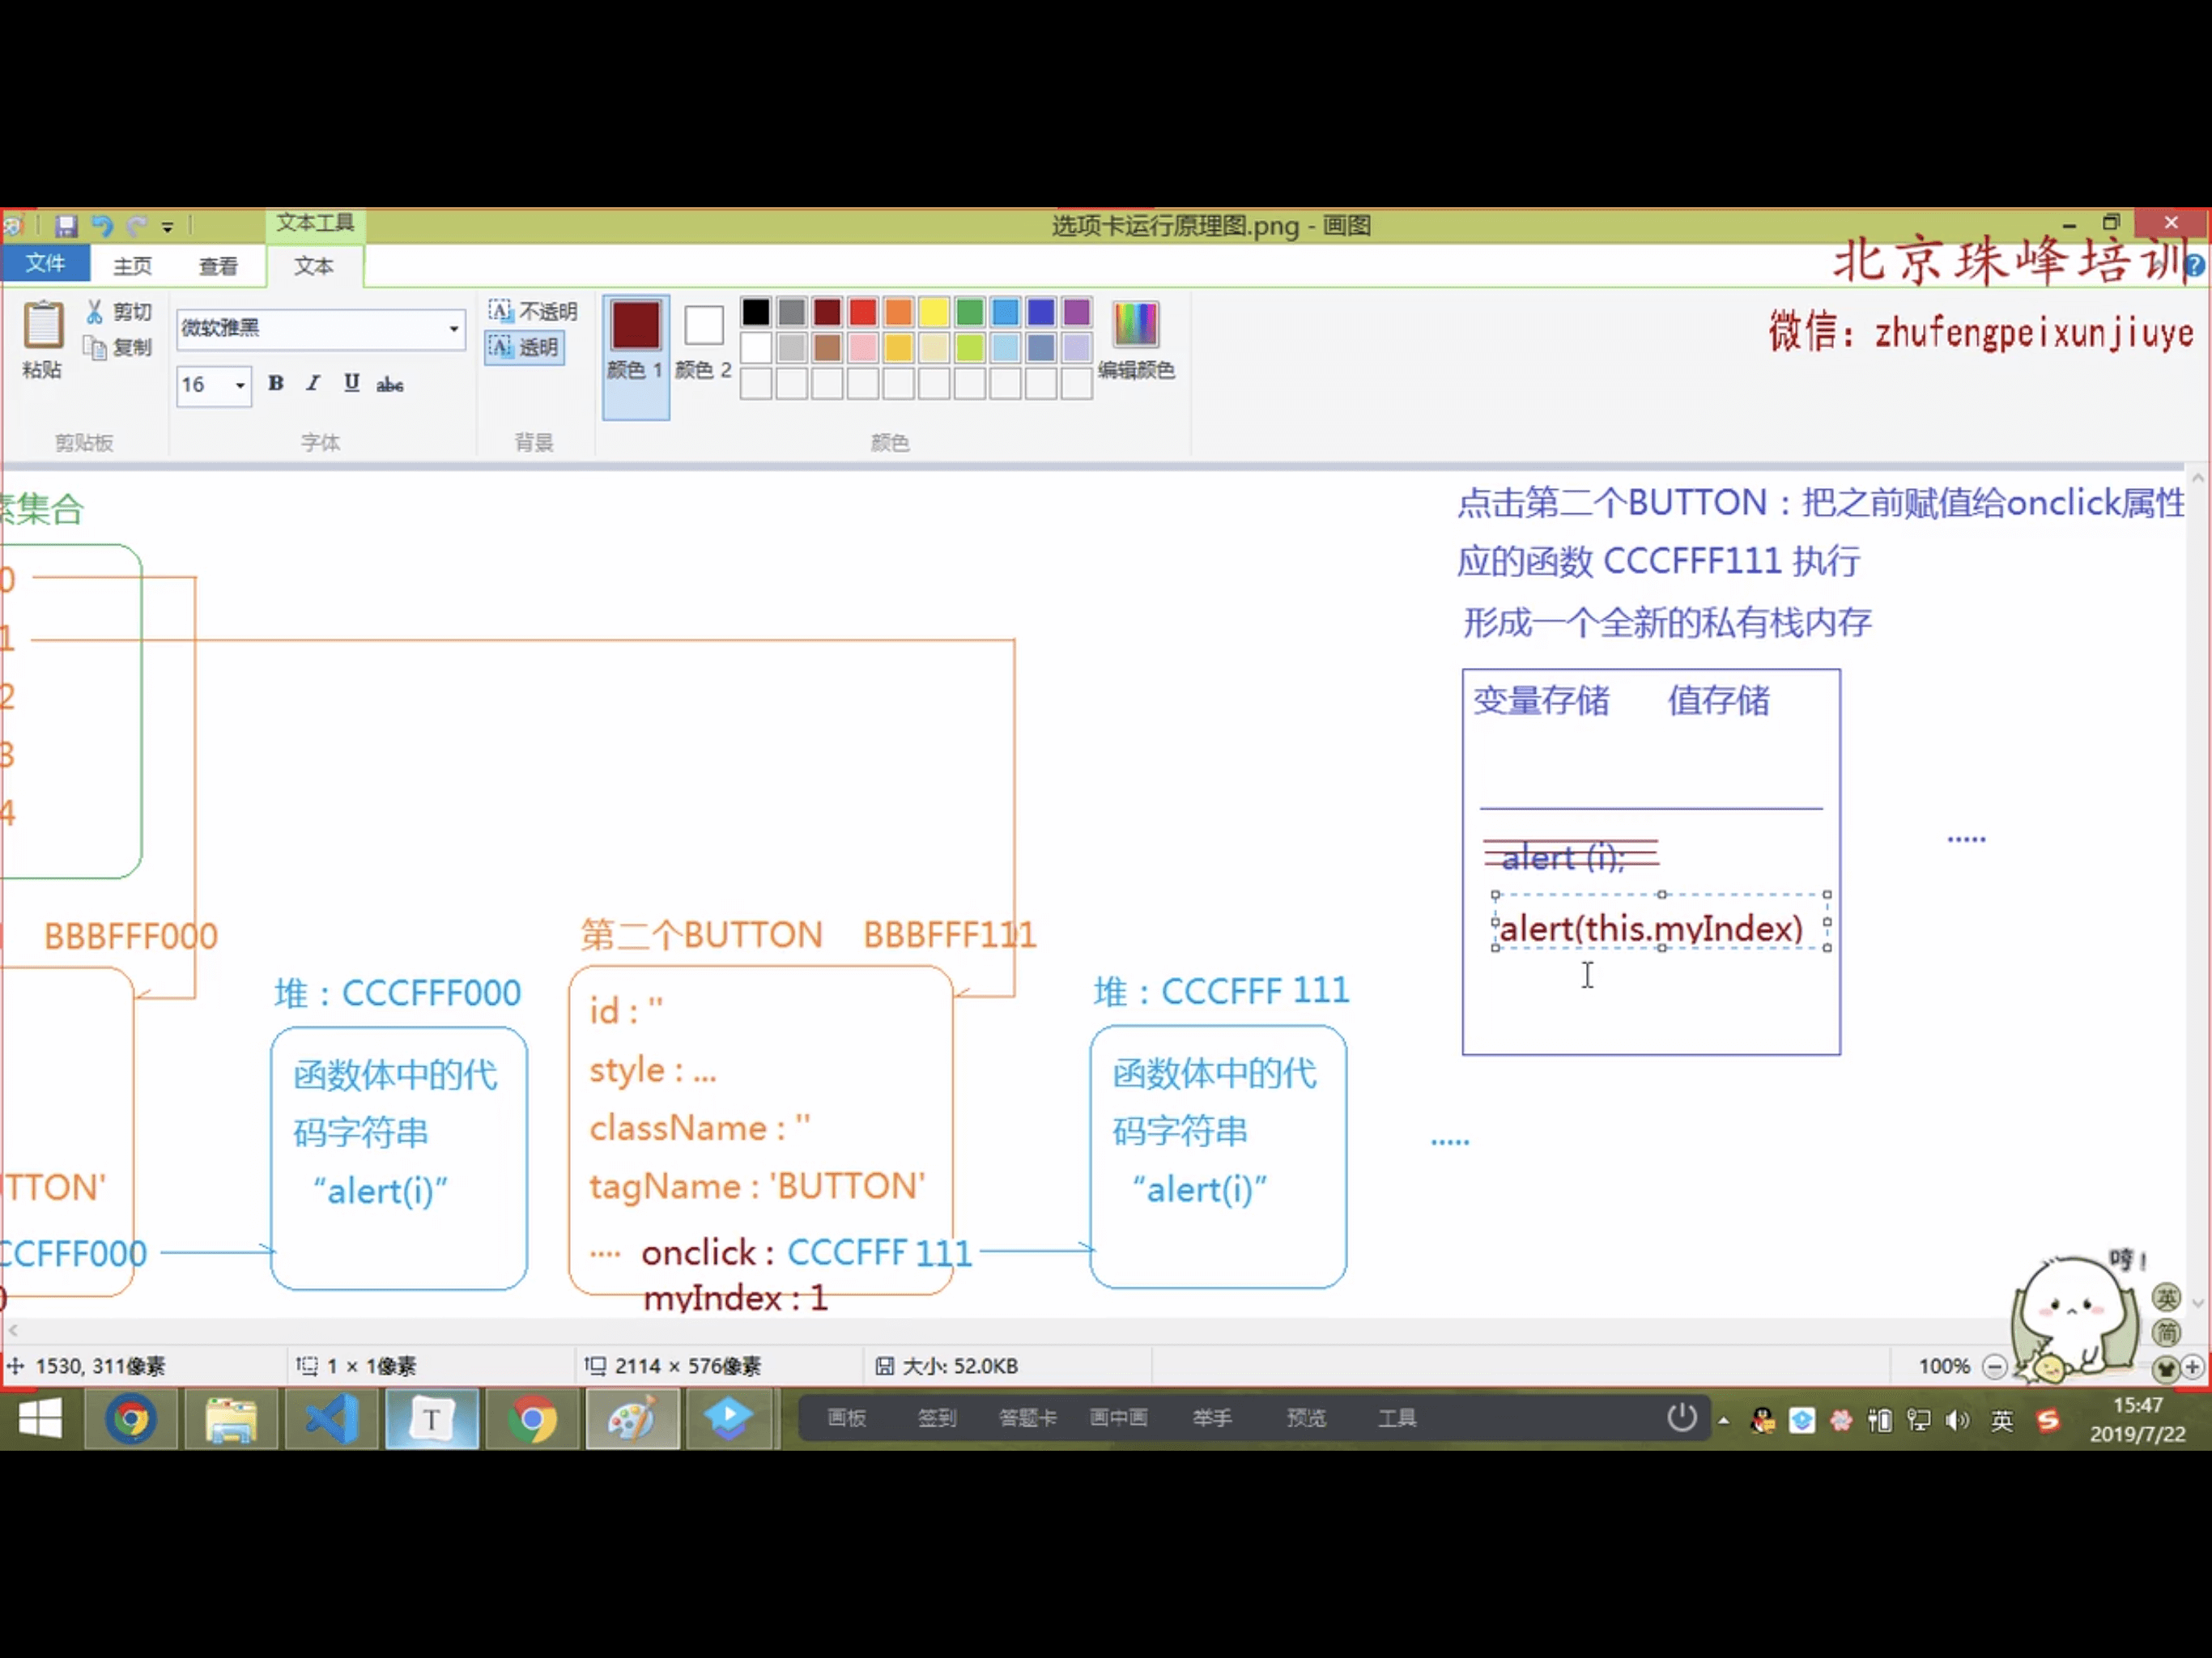Open the blue File menu
The width and height of the screenshot is (2212, 1658).
click(45, 264)
